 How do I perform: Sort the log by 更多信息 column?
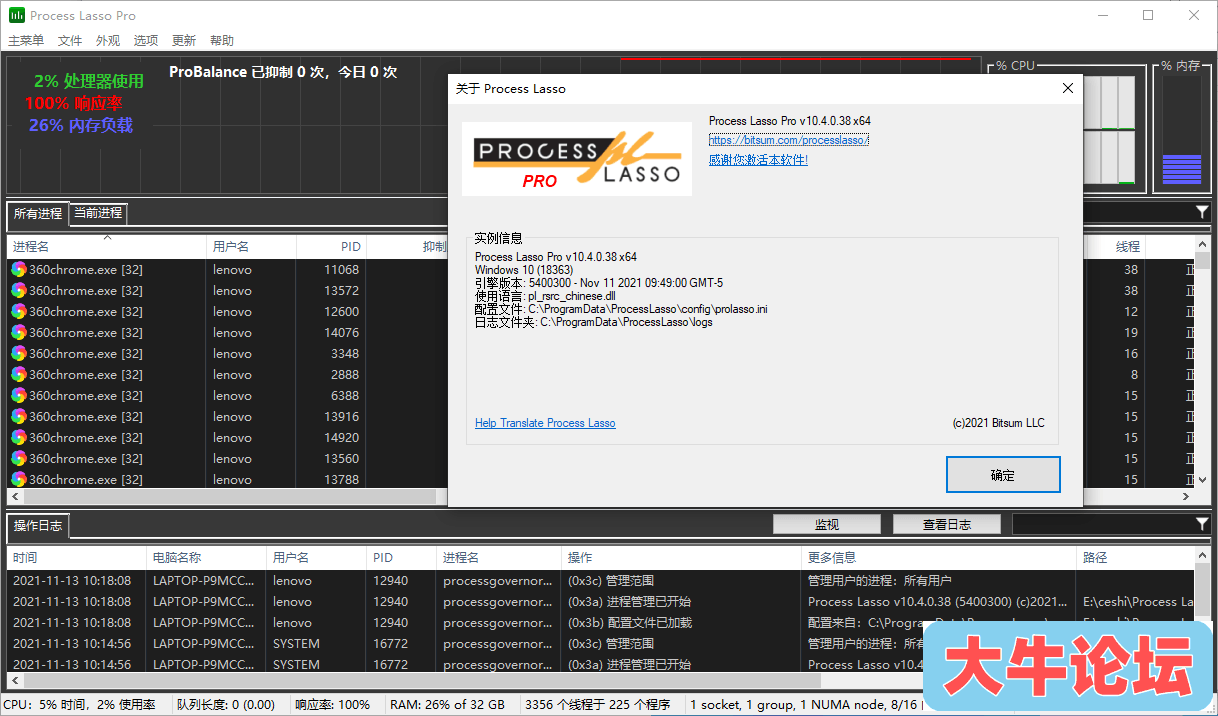[x=940, y=557]
